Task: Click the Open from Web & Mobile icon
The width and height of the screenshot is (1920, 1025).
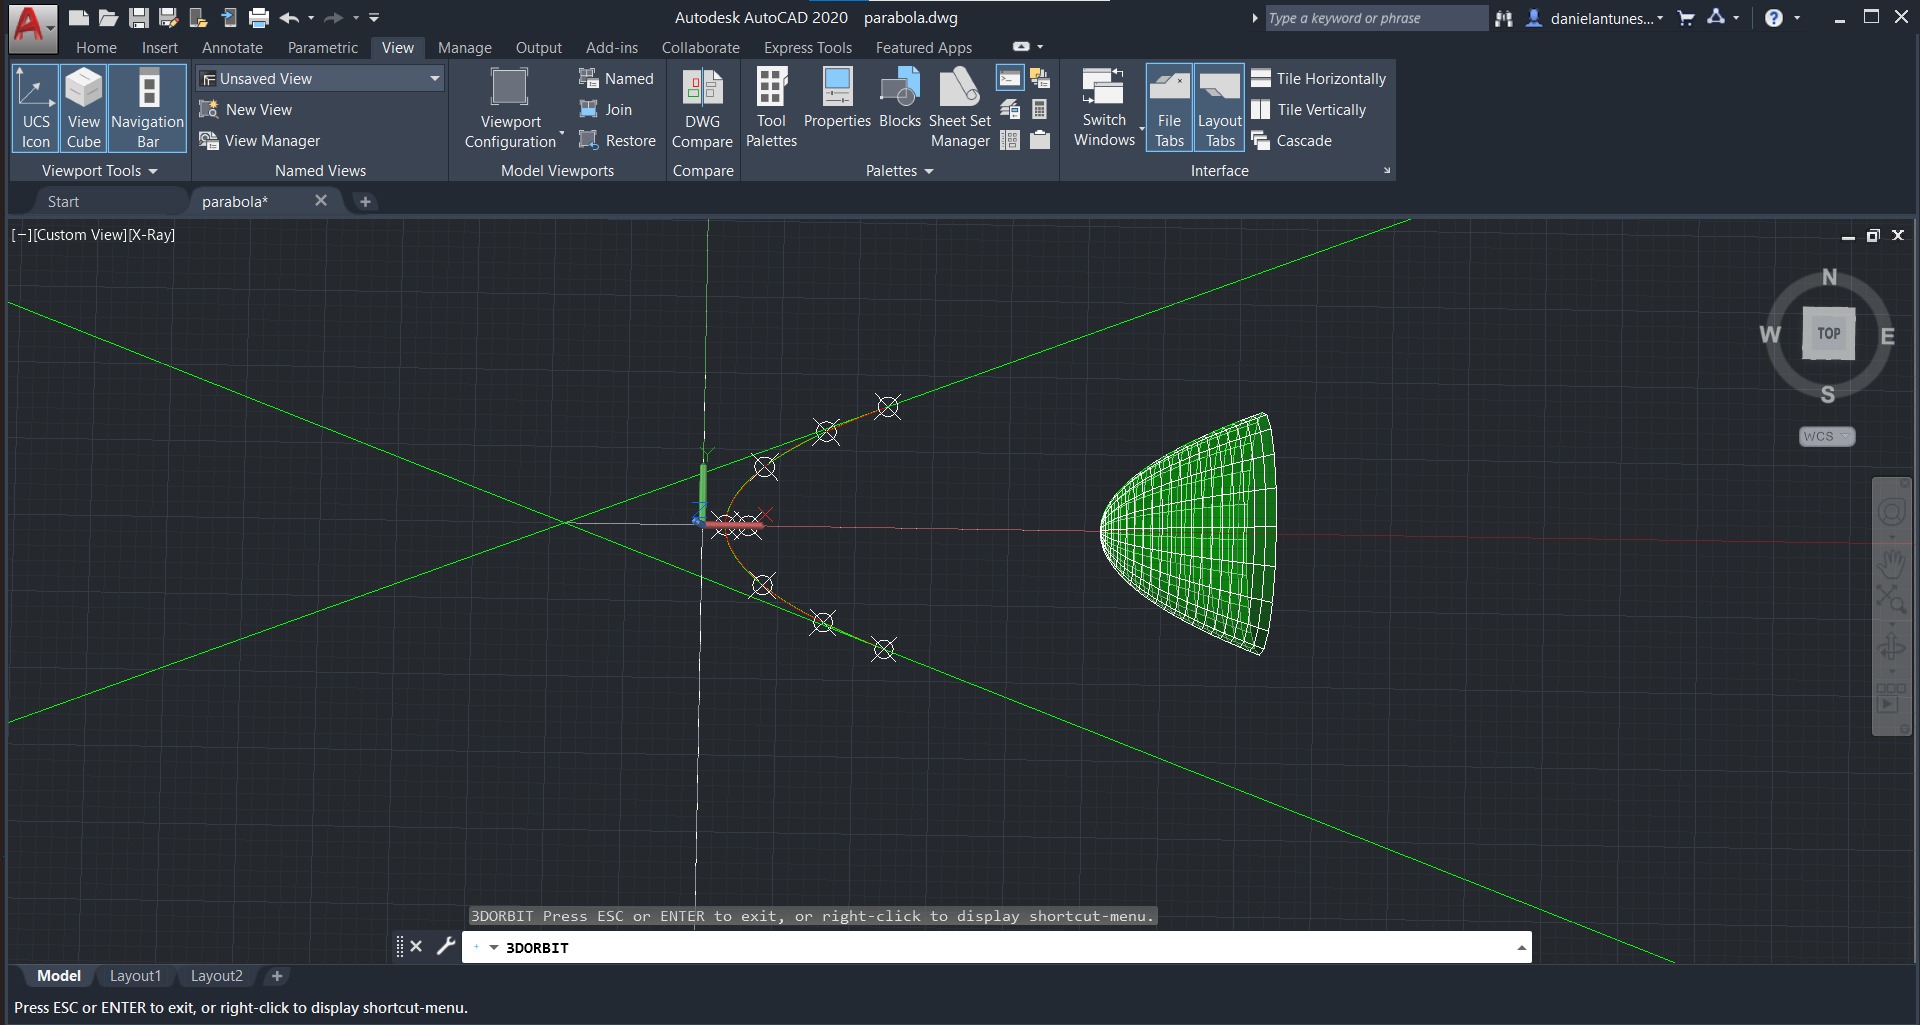Action: coord(199,17)
